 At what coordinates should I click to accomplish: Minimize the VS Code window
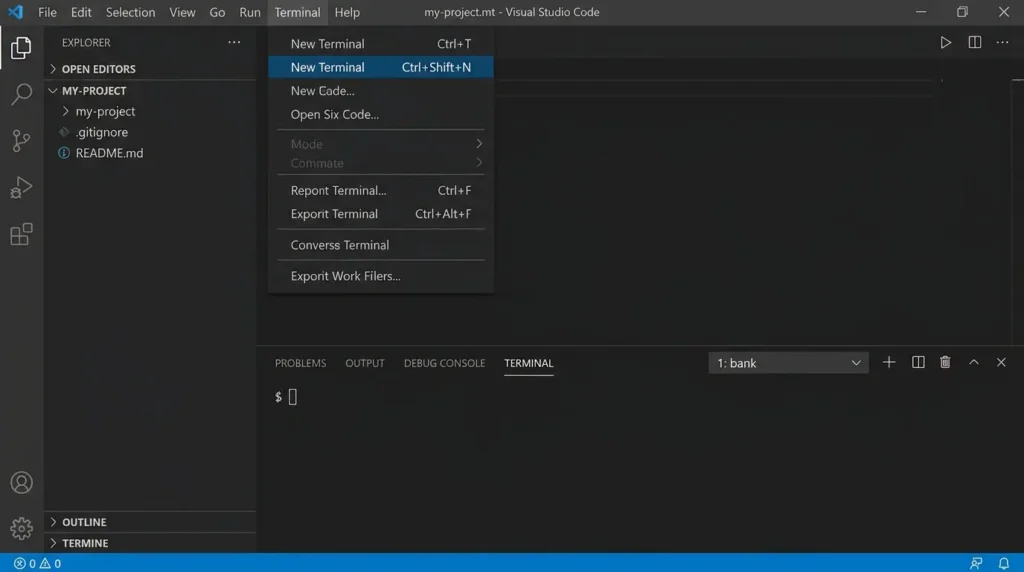click(x=921, y=12)
